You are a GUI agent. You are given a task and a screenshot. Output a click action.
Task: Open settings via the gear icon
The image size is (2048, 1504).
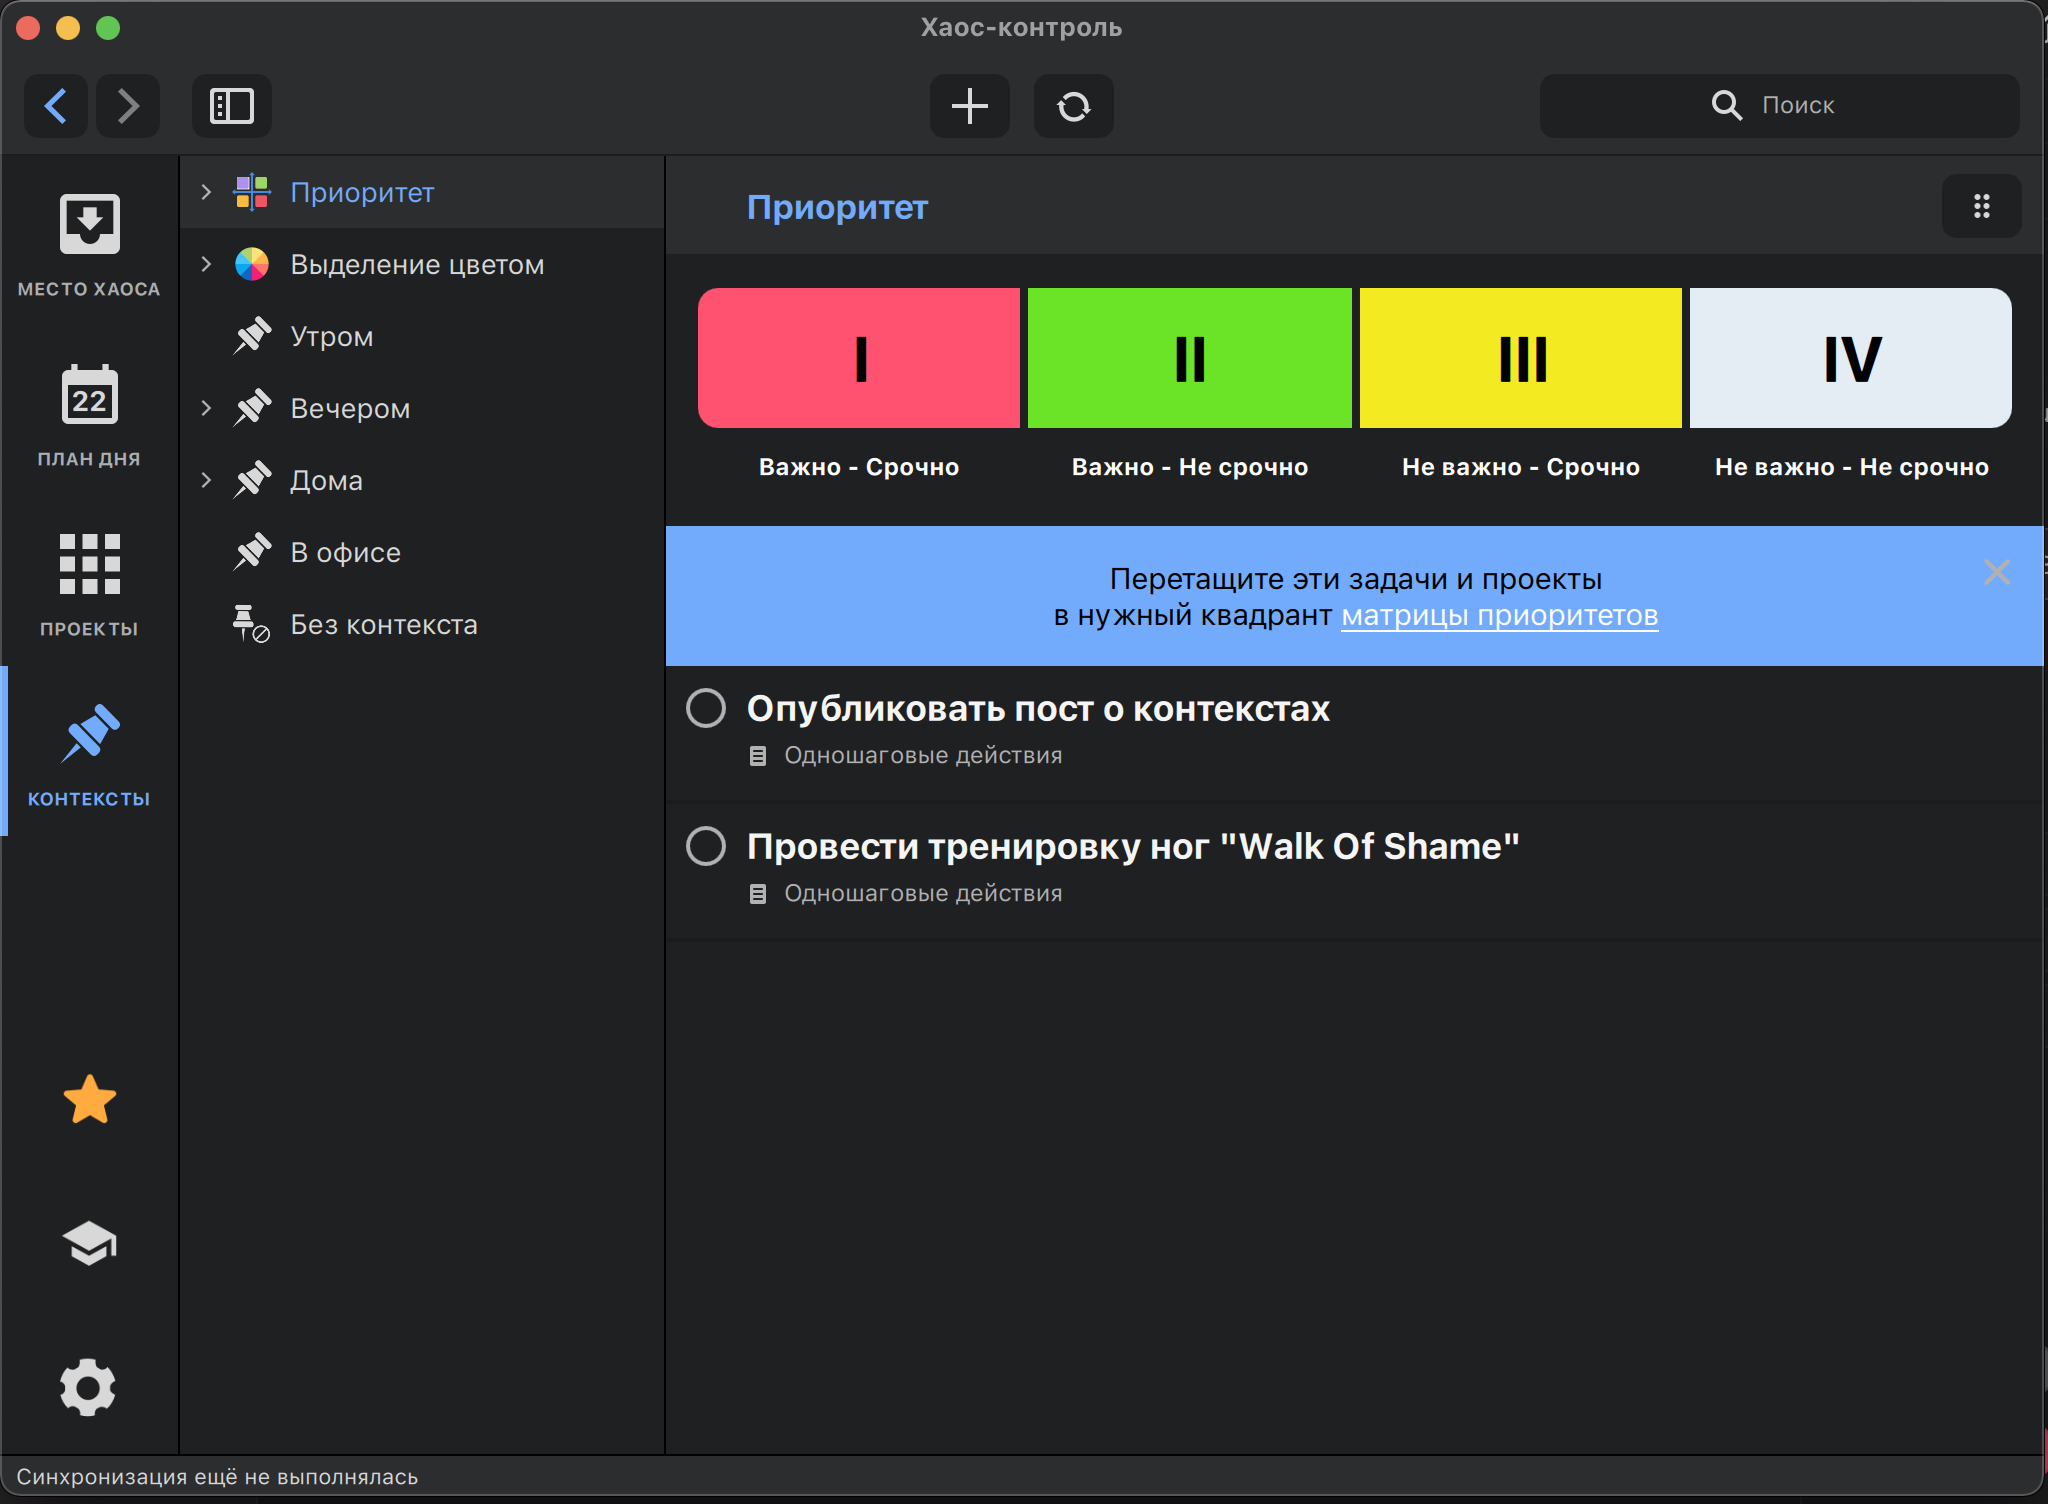click(x=89, y=1387)
